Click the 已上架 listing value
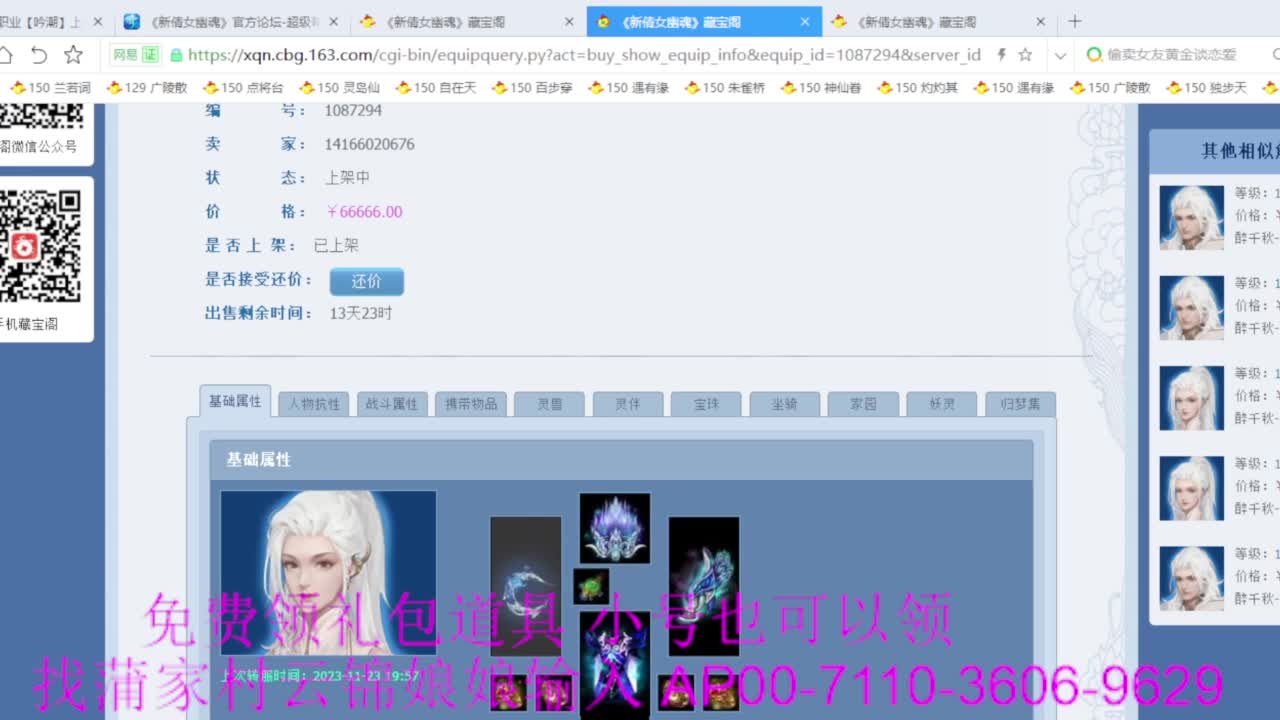Screen dimensions: 1280x720 (336, 245)
